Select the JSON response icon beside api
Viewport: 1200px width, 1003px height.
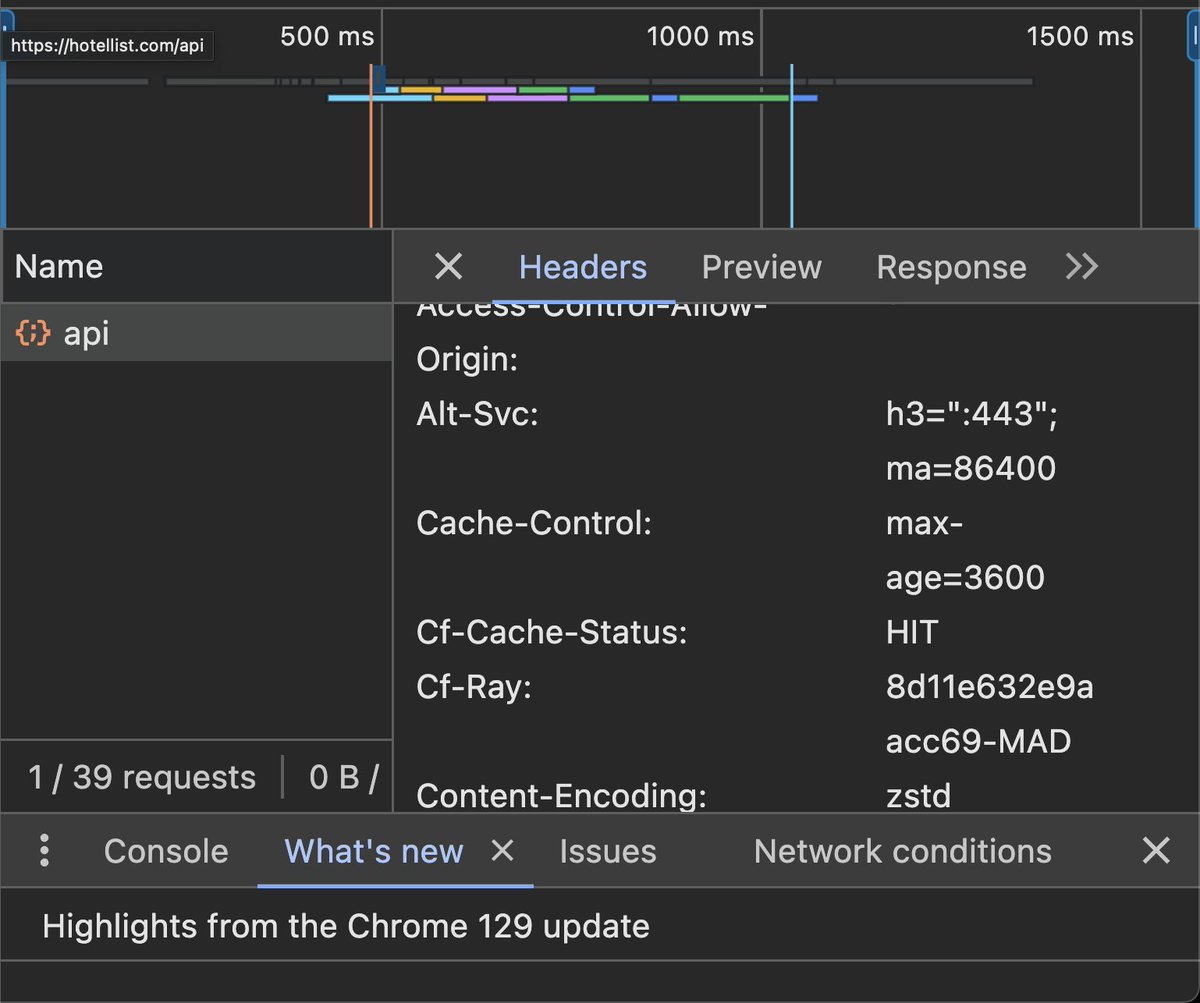pyautogui.click(x=31, y=334)
